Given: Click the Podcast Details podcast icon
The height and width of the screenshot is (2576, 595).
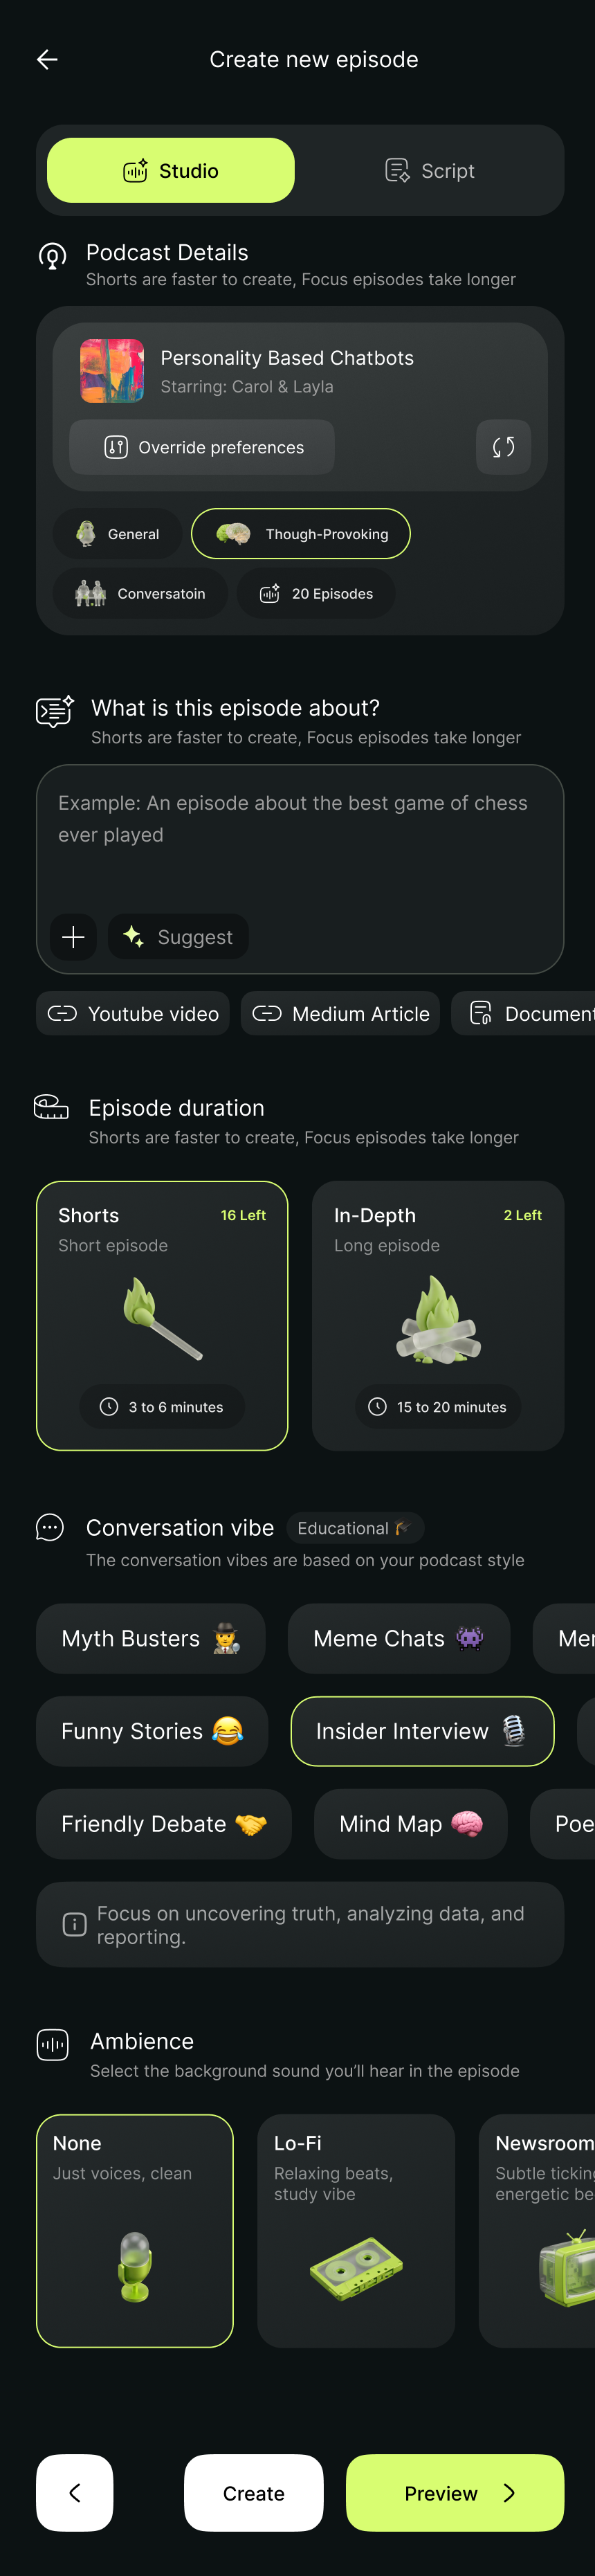Looking at the screenshot, I should [52, 257].
